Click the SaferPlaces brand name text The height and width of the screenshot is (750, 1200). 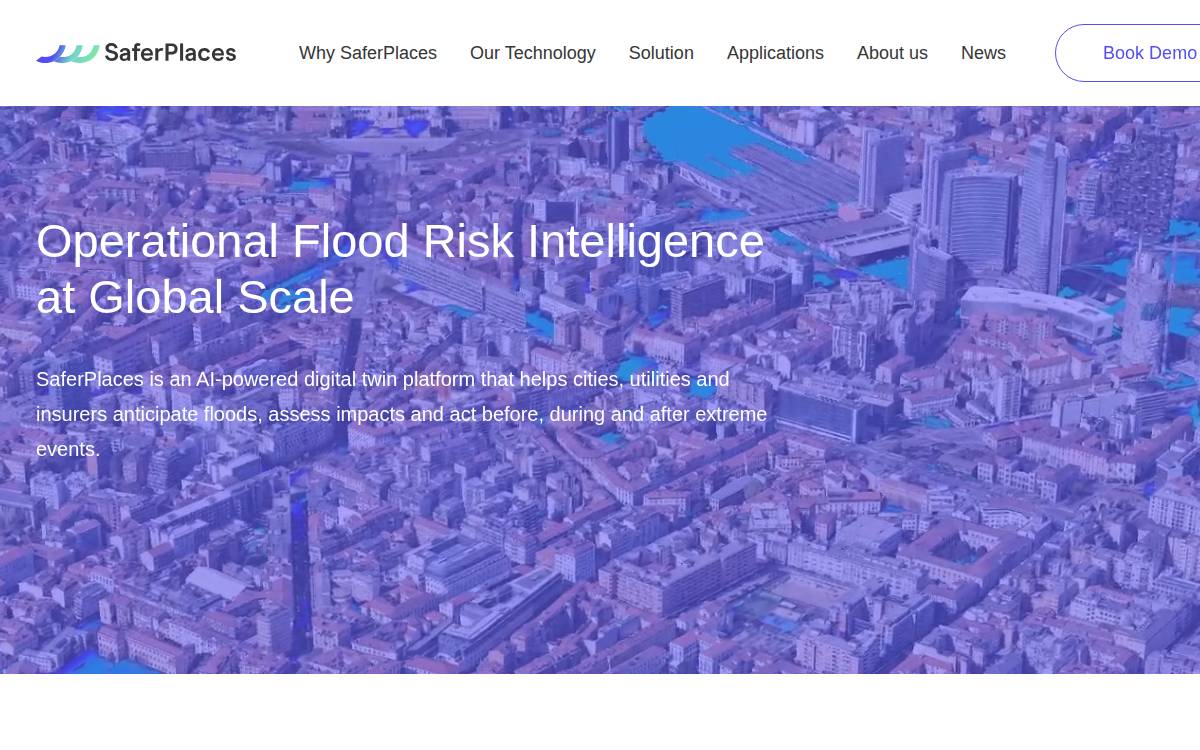point(170,53)
